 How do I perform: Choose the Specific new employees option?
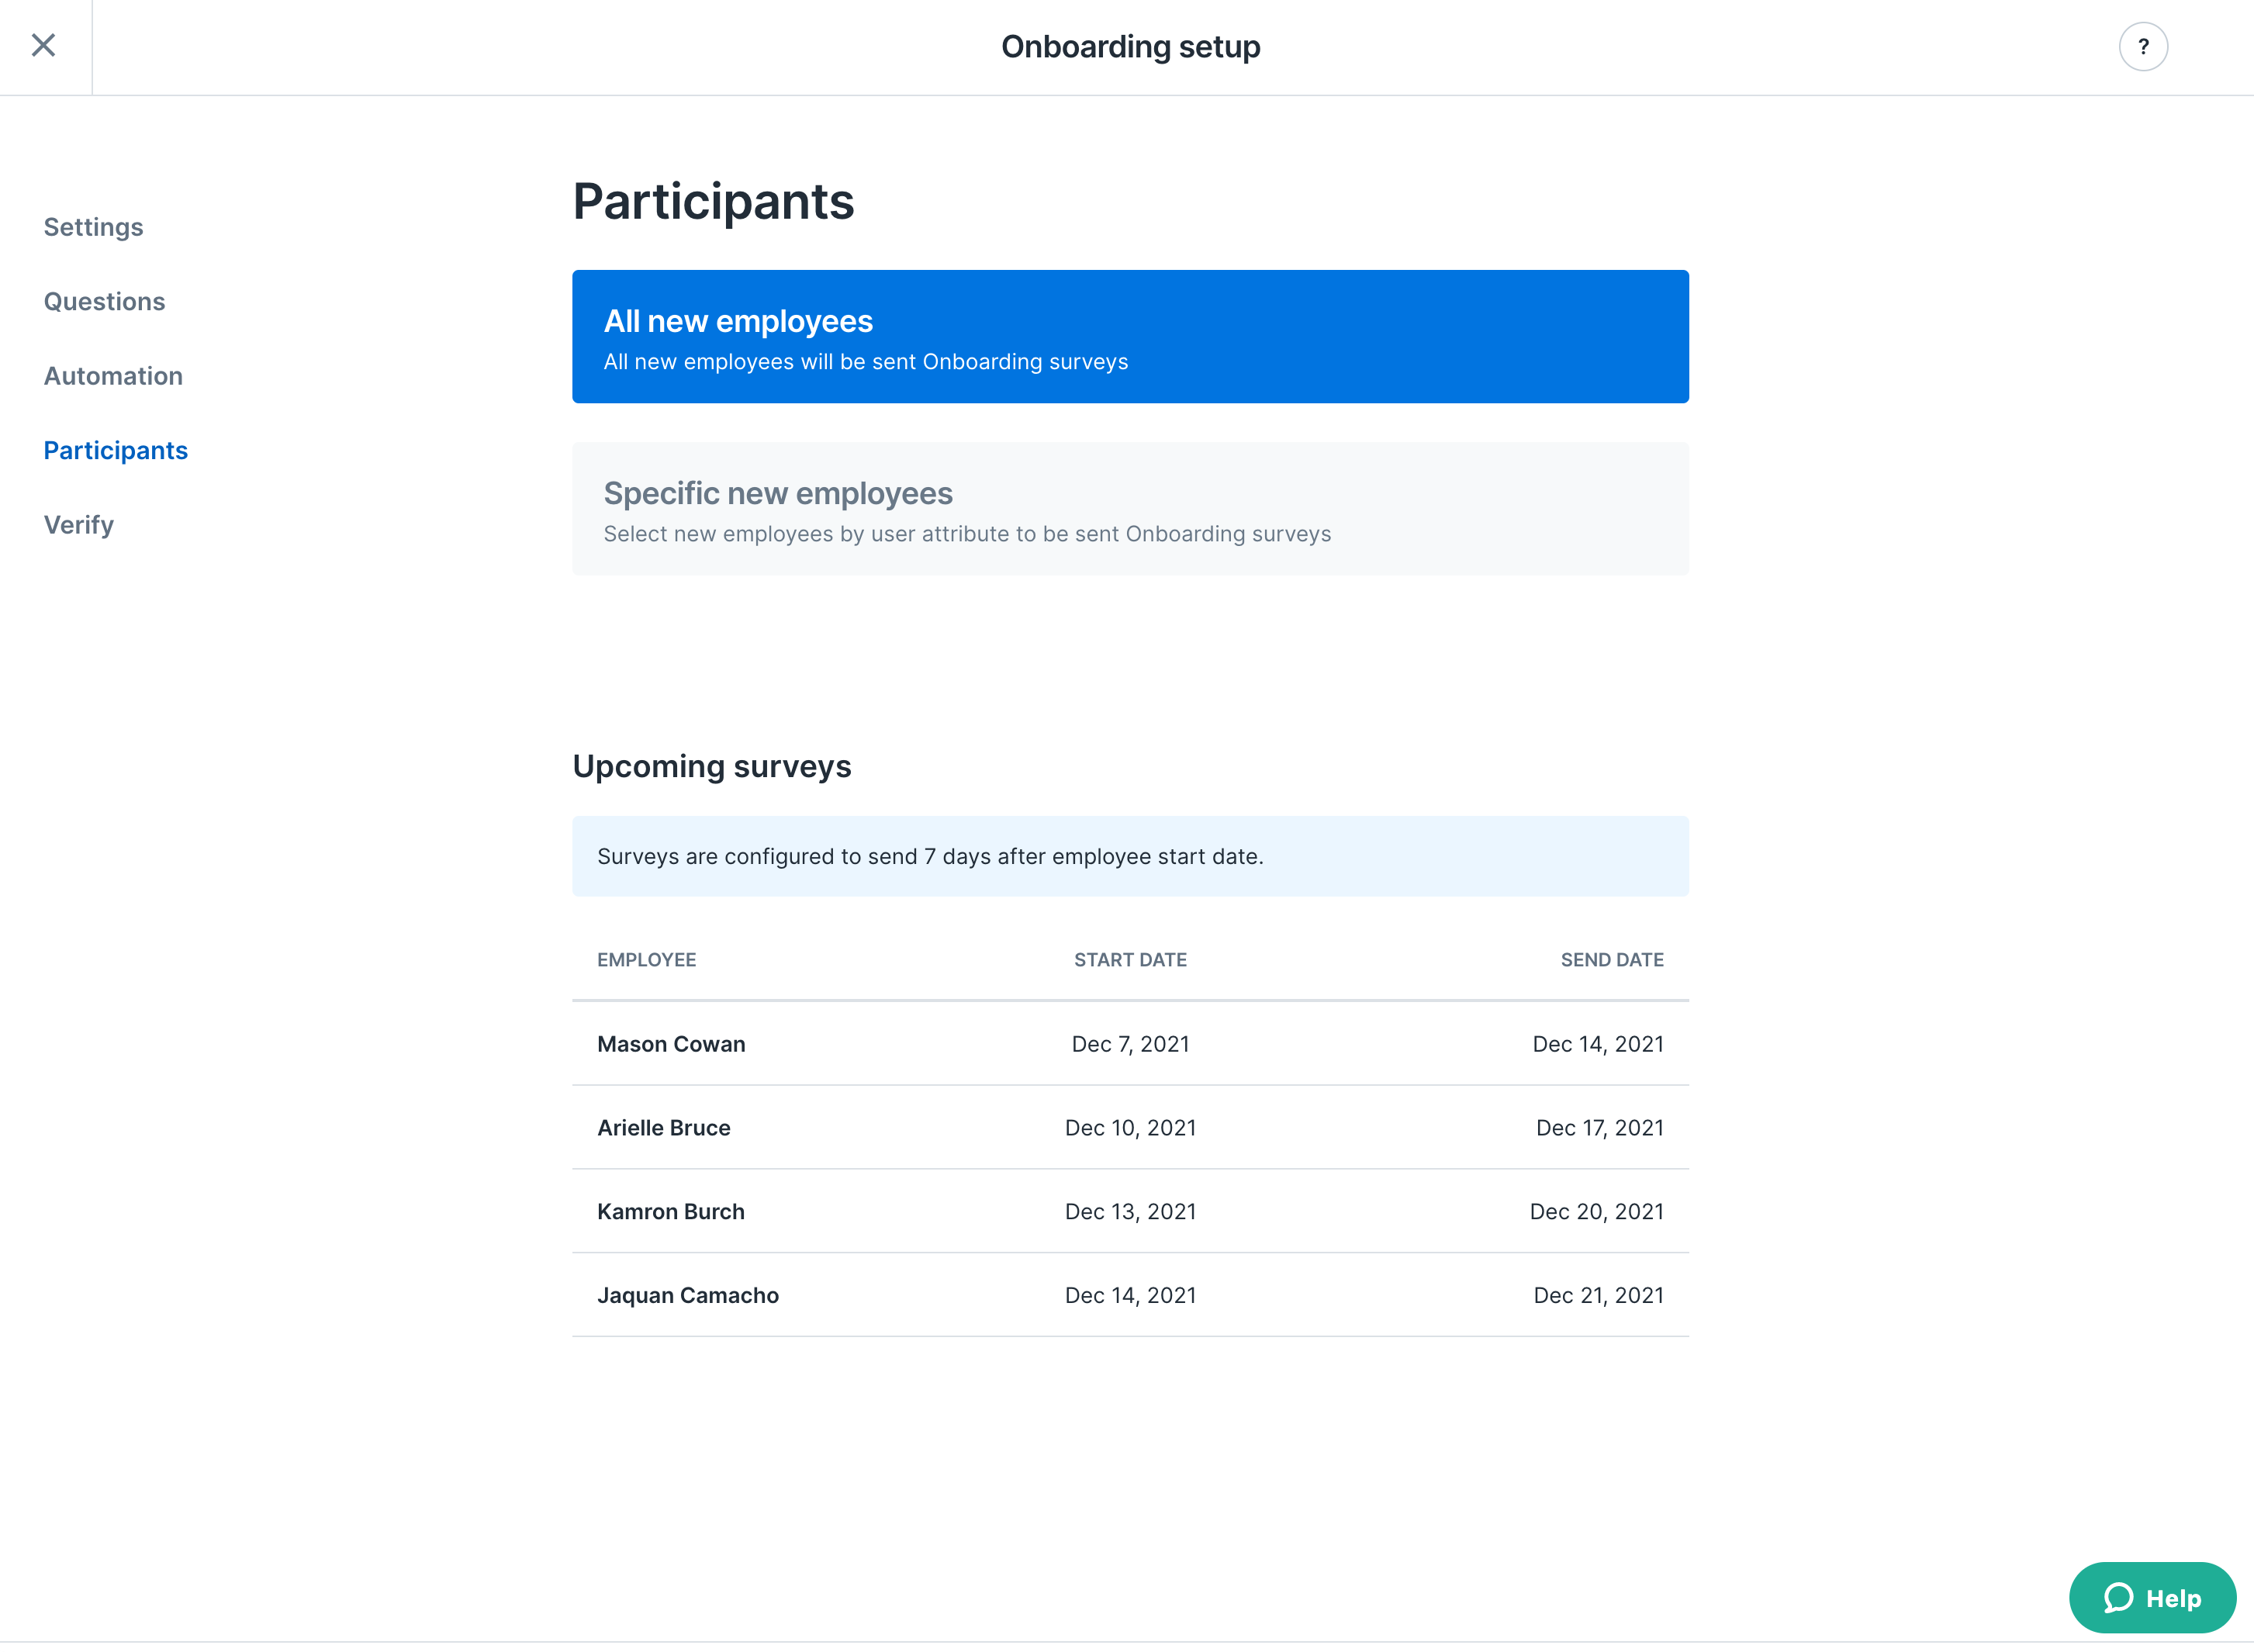pyautogui.click(x=1130, y=508)
